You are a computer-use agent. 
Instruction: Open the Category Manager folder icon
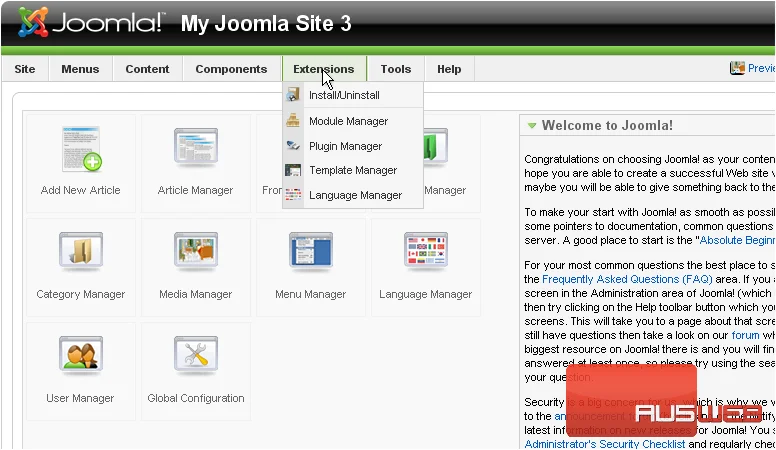(x=81, y=250)
